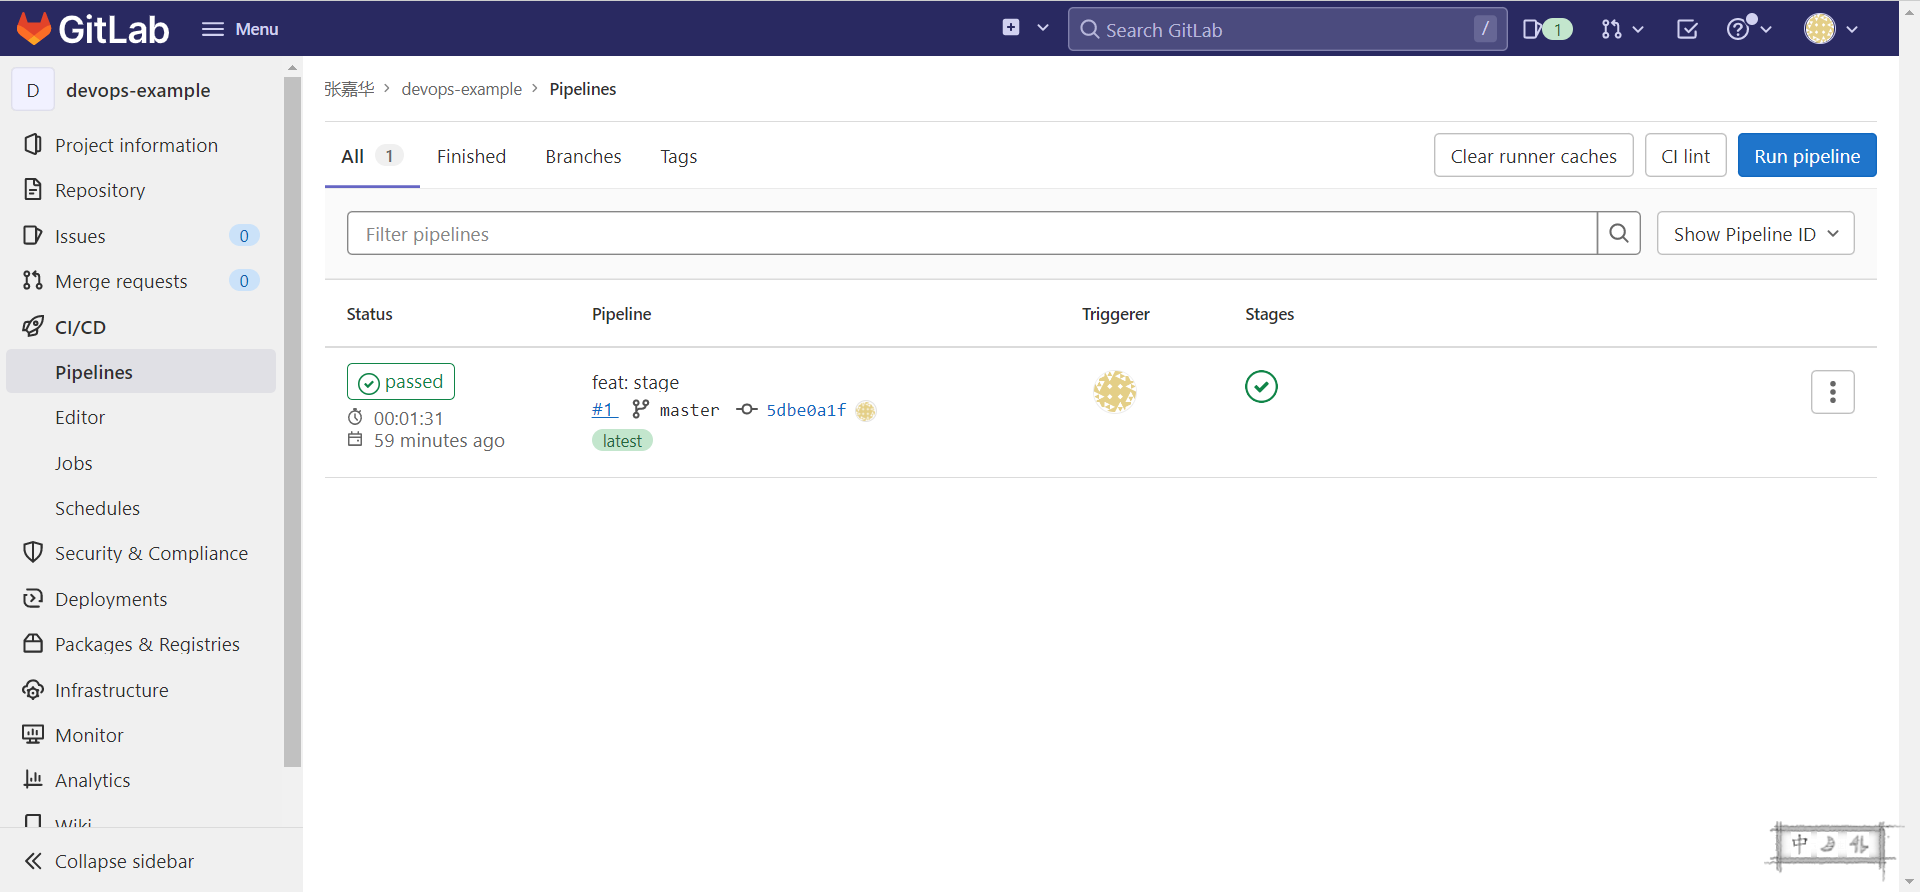Open the to-do list icon
This screenshot has width=1920, height=892.
coord(1687,29)
